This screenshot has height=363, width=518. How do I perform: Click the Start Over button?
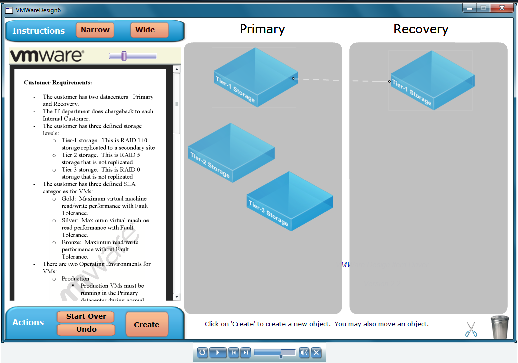(86, 317)
